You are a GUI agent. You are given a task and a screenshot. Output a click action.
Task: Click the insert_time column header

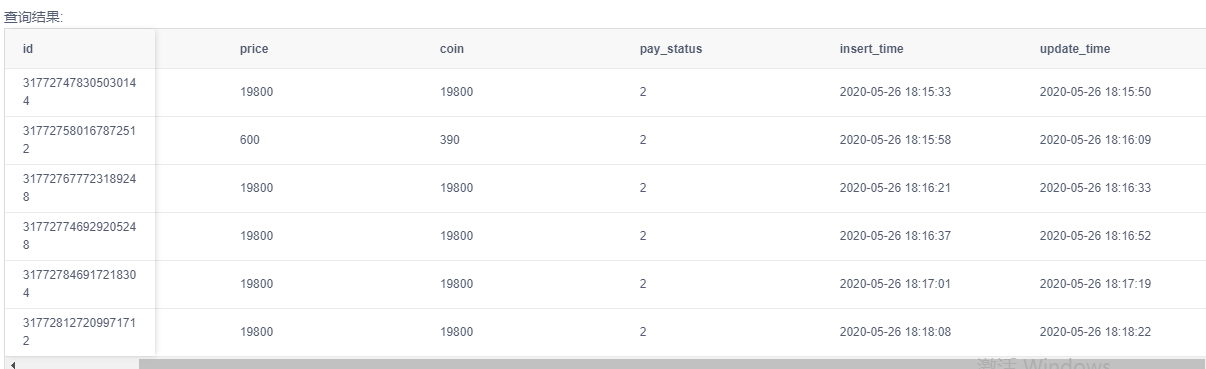[x=872, y=49]
